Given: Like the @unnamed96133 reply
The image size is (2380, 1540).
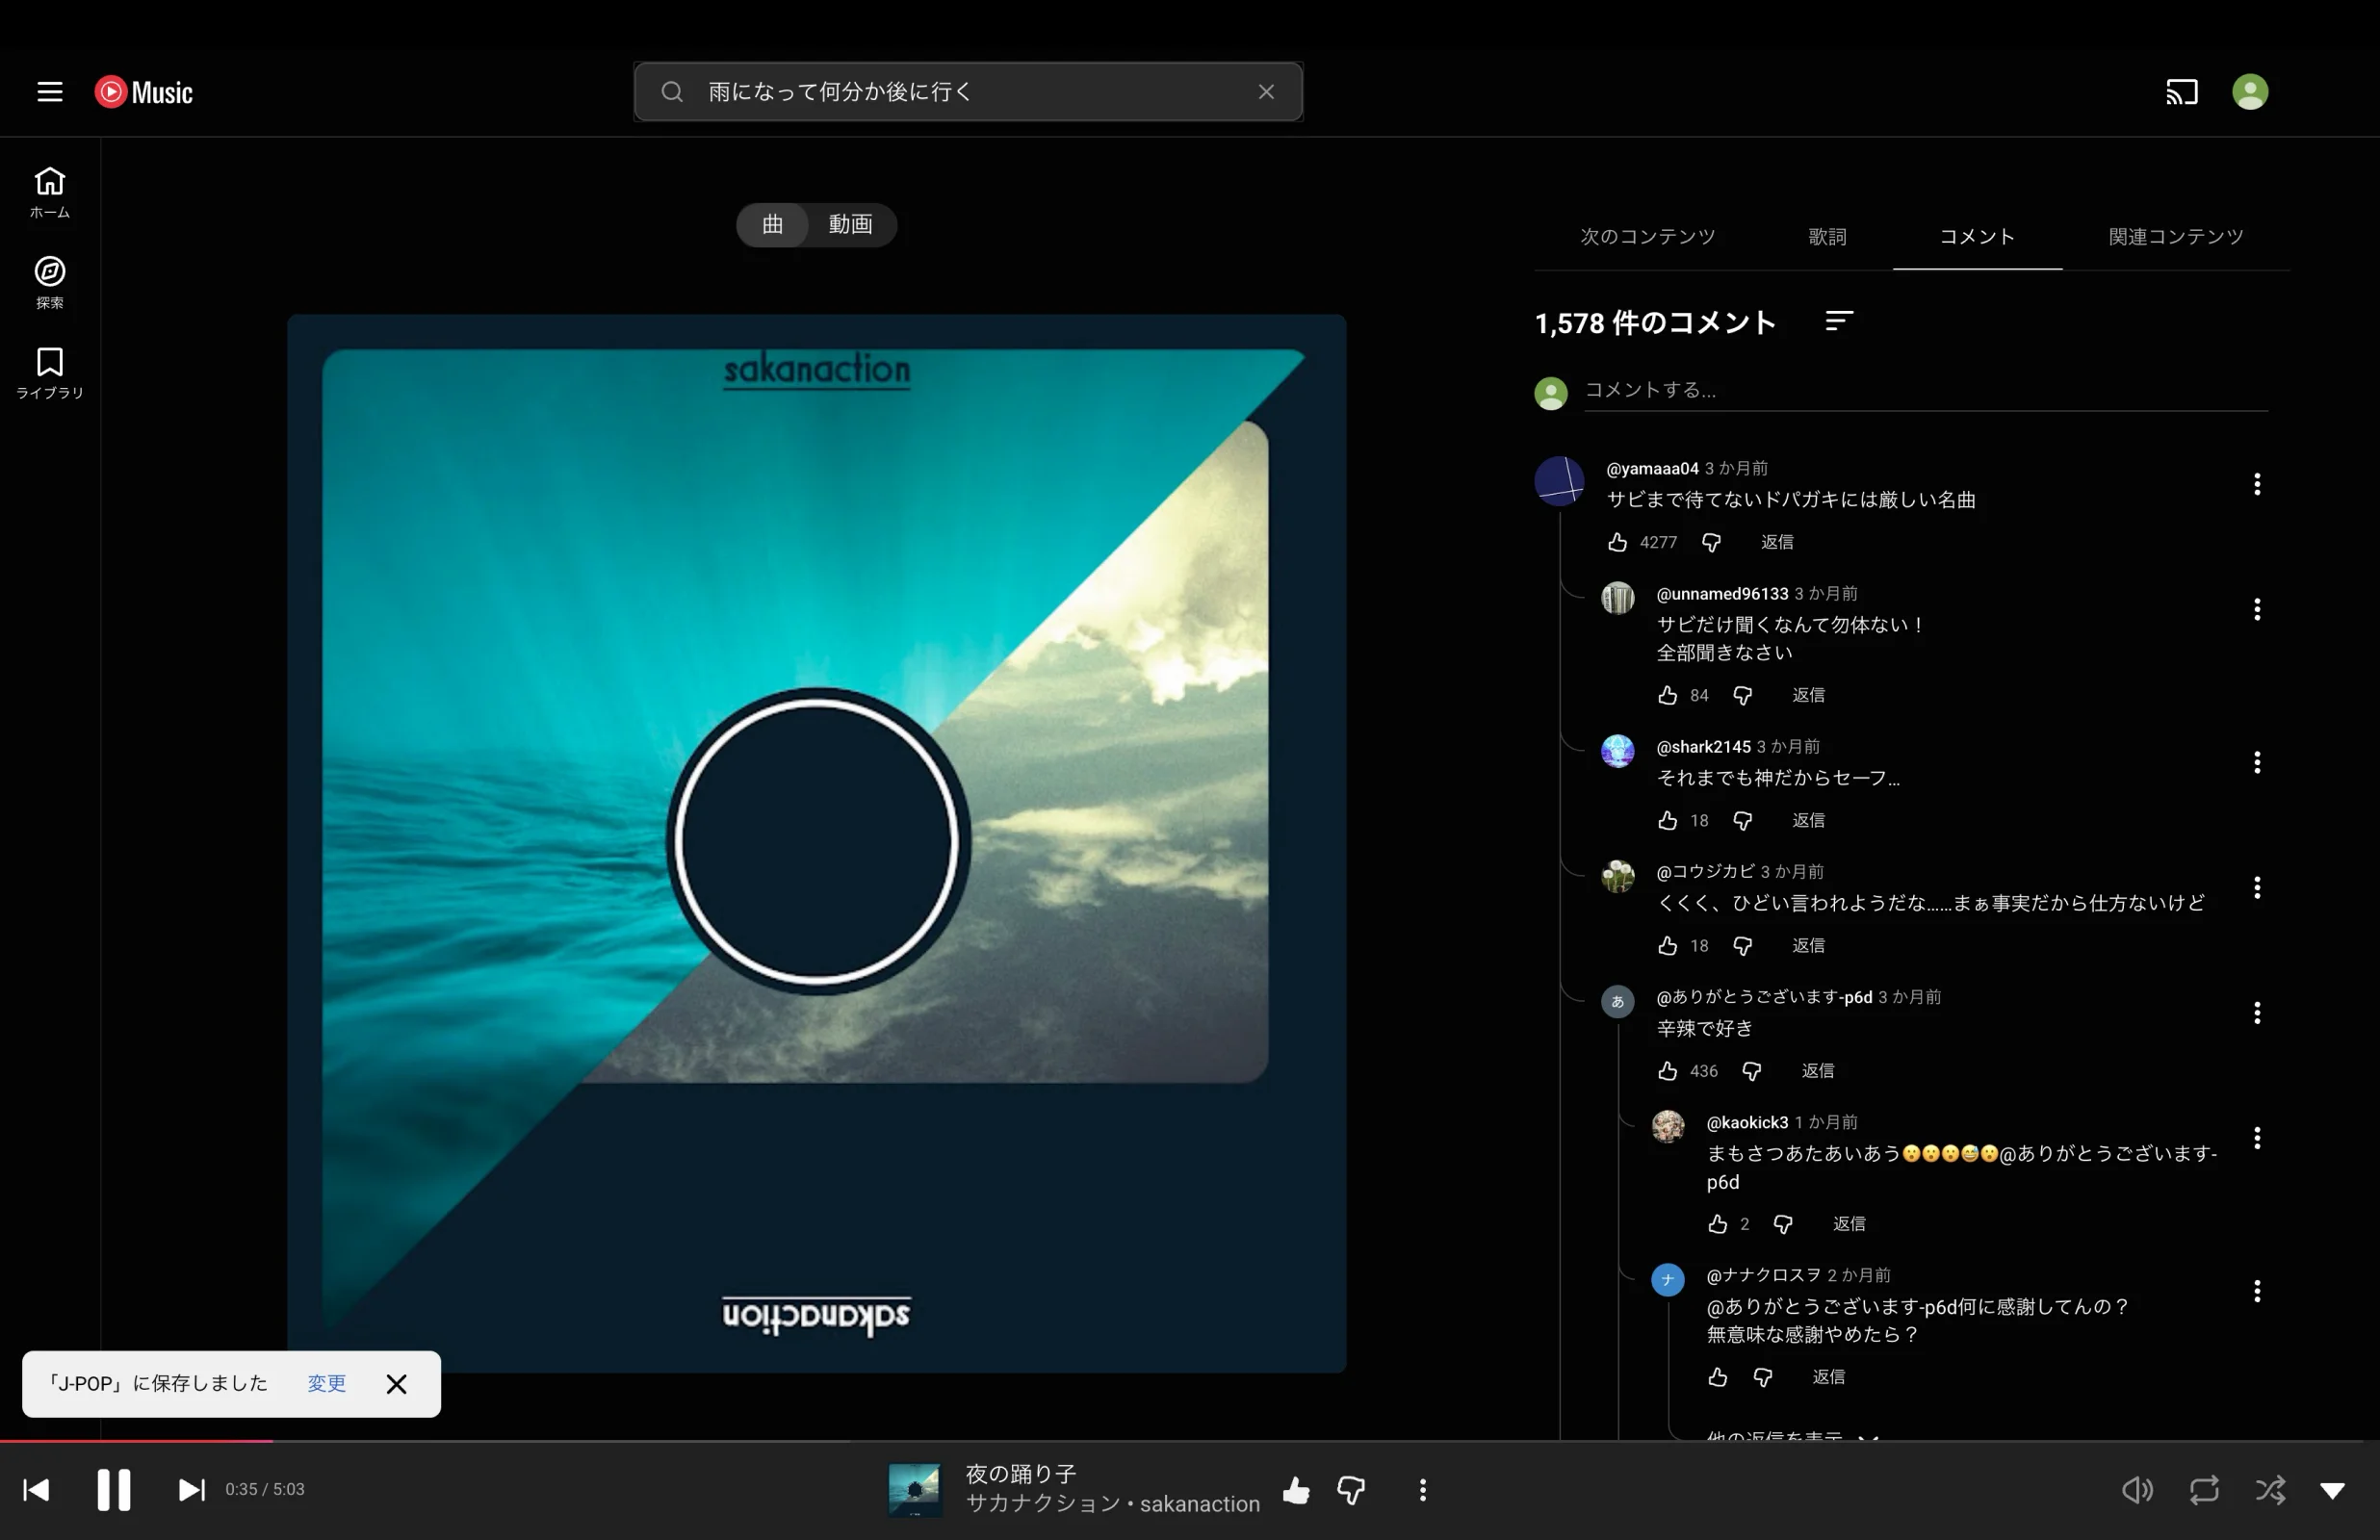Looking at the screenshot, I should tap(1668, 695).
